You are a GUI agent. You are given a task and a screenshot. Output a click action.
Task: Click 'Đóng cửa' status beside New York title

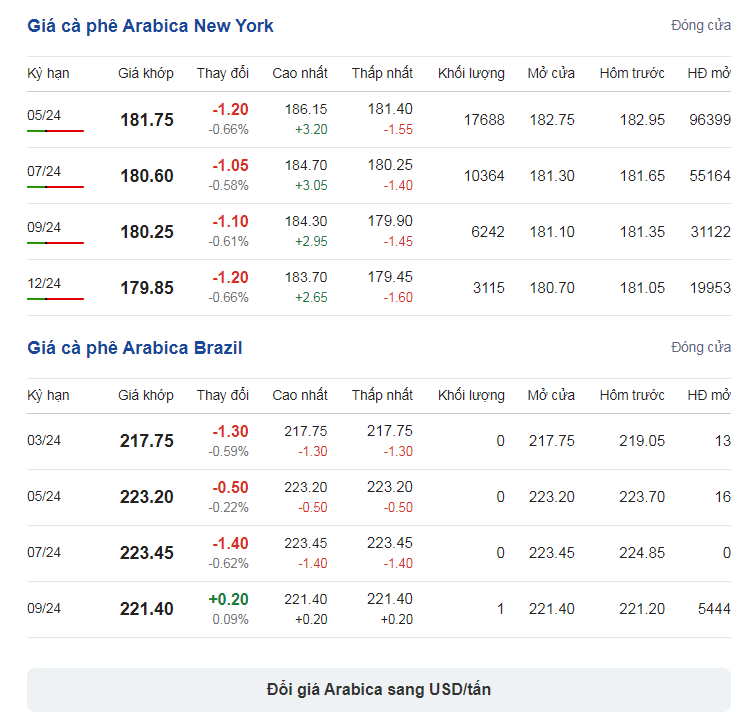pos(701,25)
